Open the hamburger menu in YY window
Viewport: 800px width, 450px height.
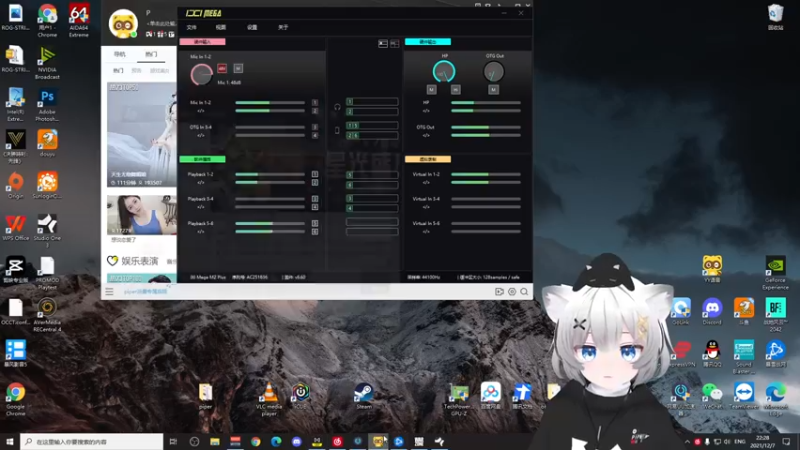pos(109,291)
